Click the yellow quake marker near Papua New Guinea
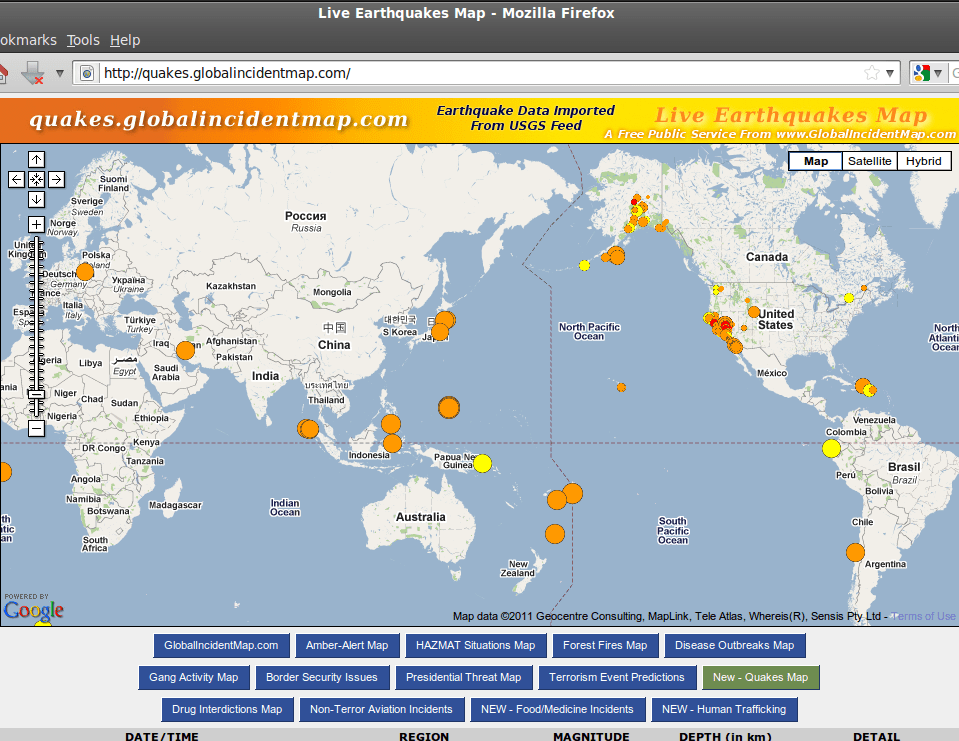Image resolution: width=959 pixels, height=741 pixels. click(483, 463)
